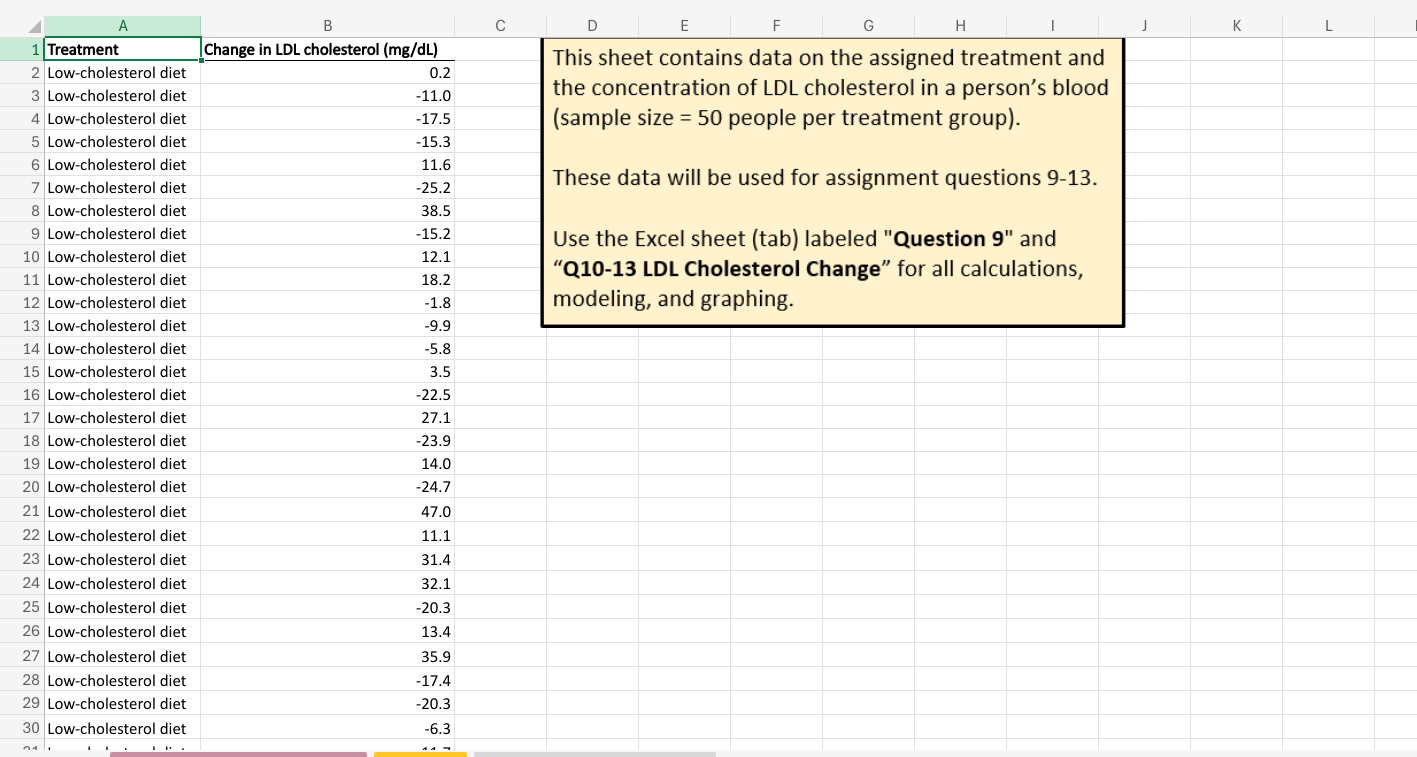Select column D by its header

coord(592,26)
